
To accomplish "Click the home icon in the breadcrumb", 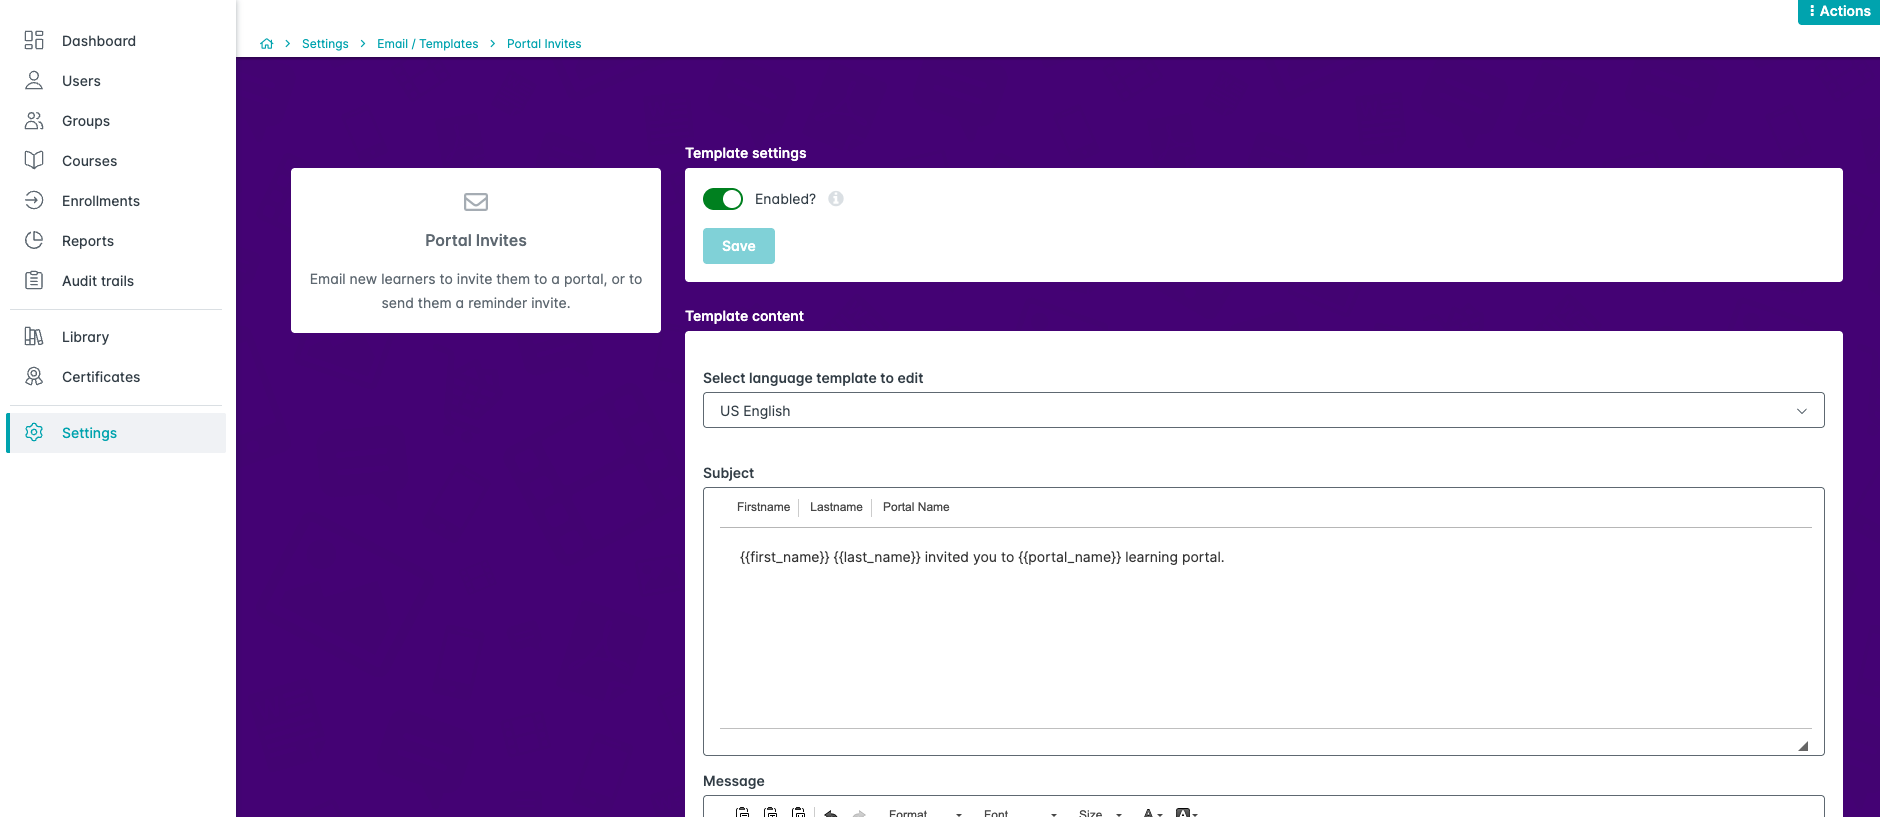I will (267, 44).
